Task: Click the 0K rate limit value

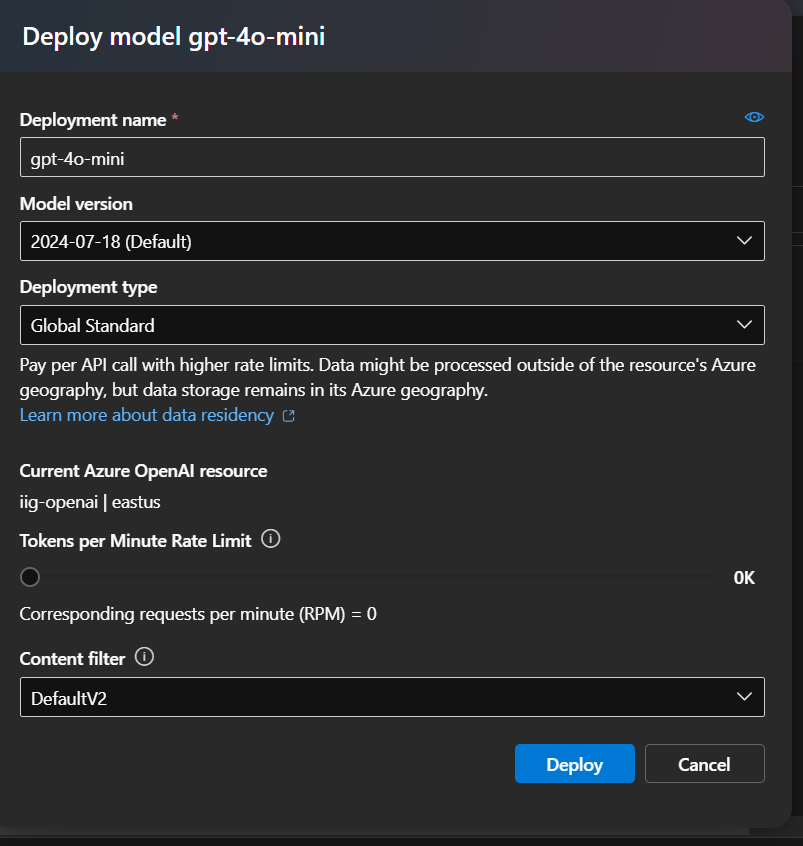Action: point(744,578)
